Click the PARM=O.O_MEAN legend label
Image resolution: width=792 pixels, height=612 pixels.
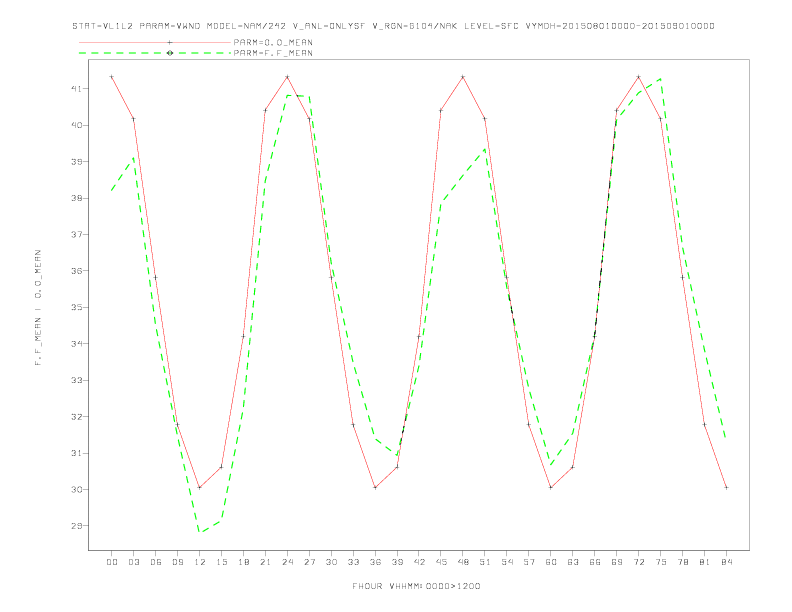coord(273,42)
